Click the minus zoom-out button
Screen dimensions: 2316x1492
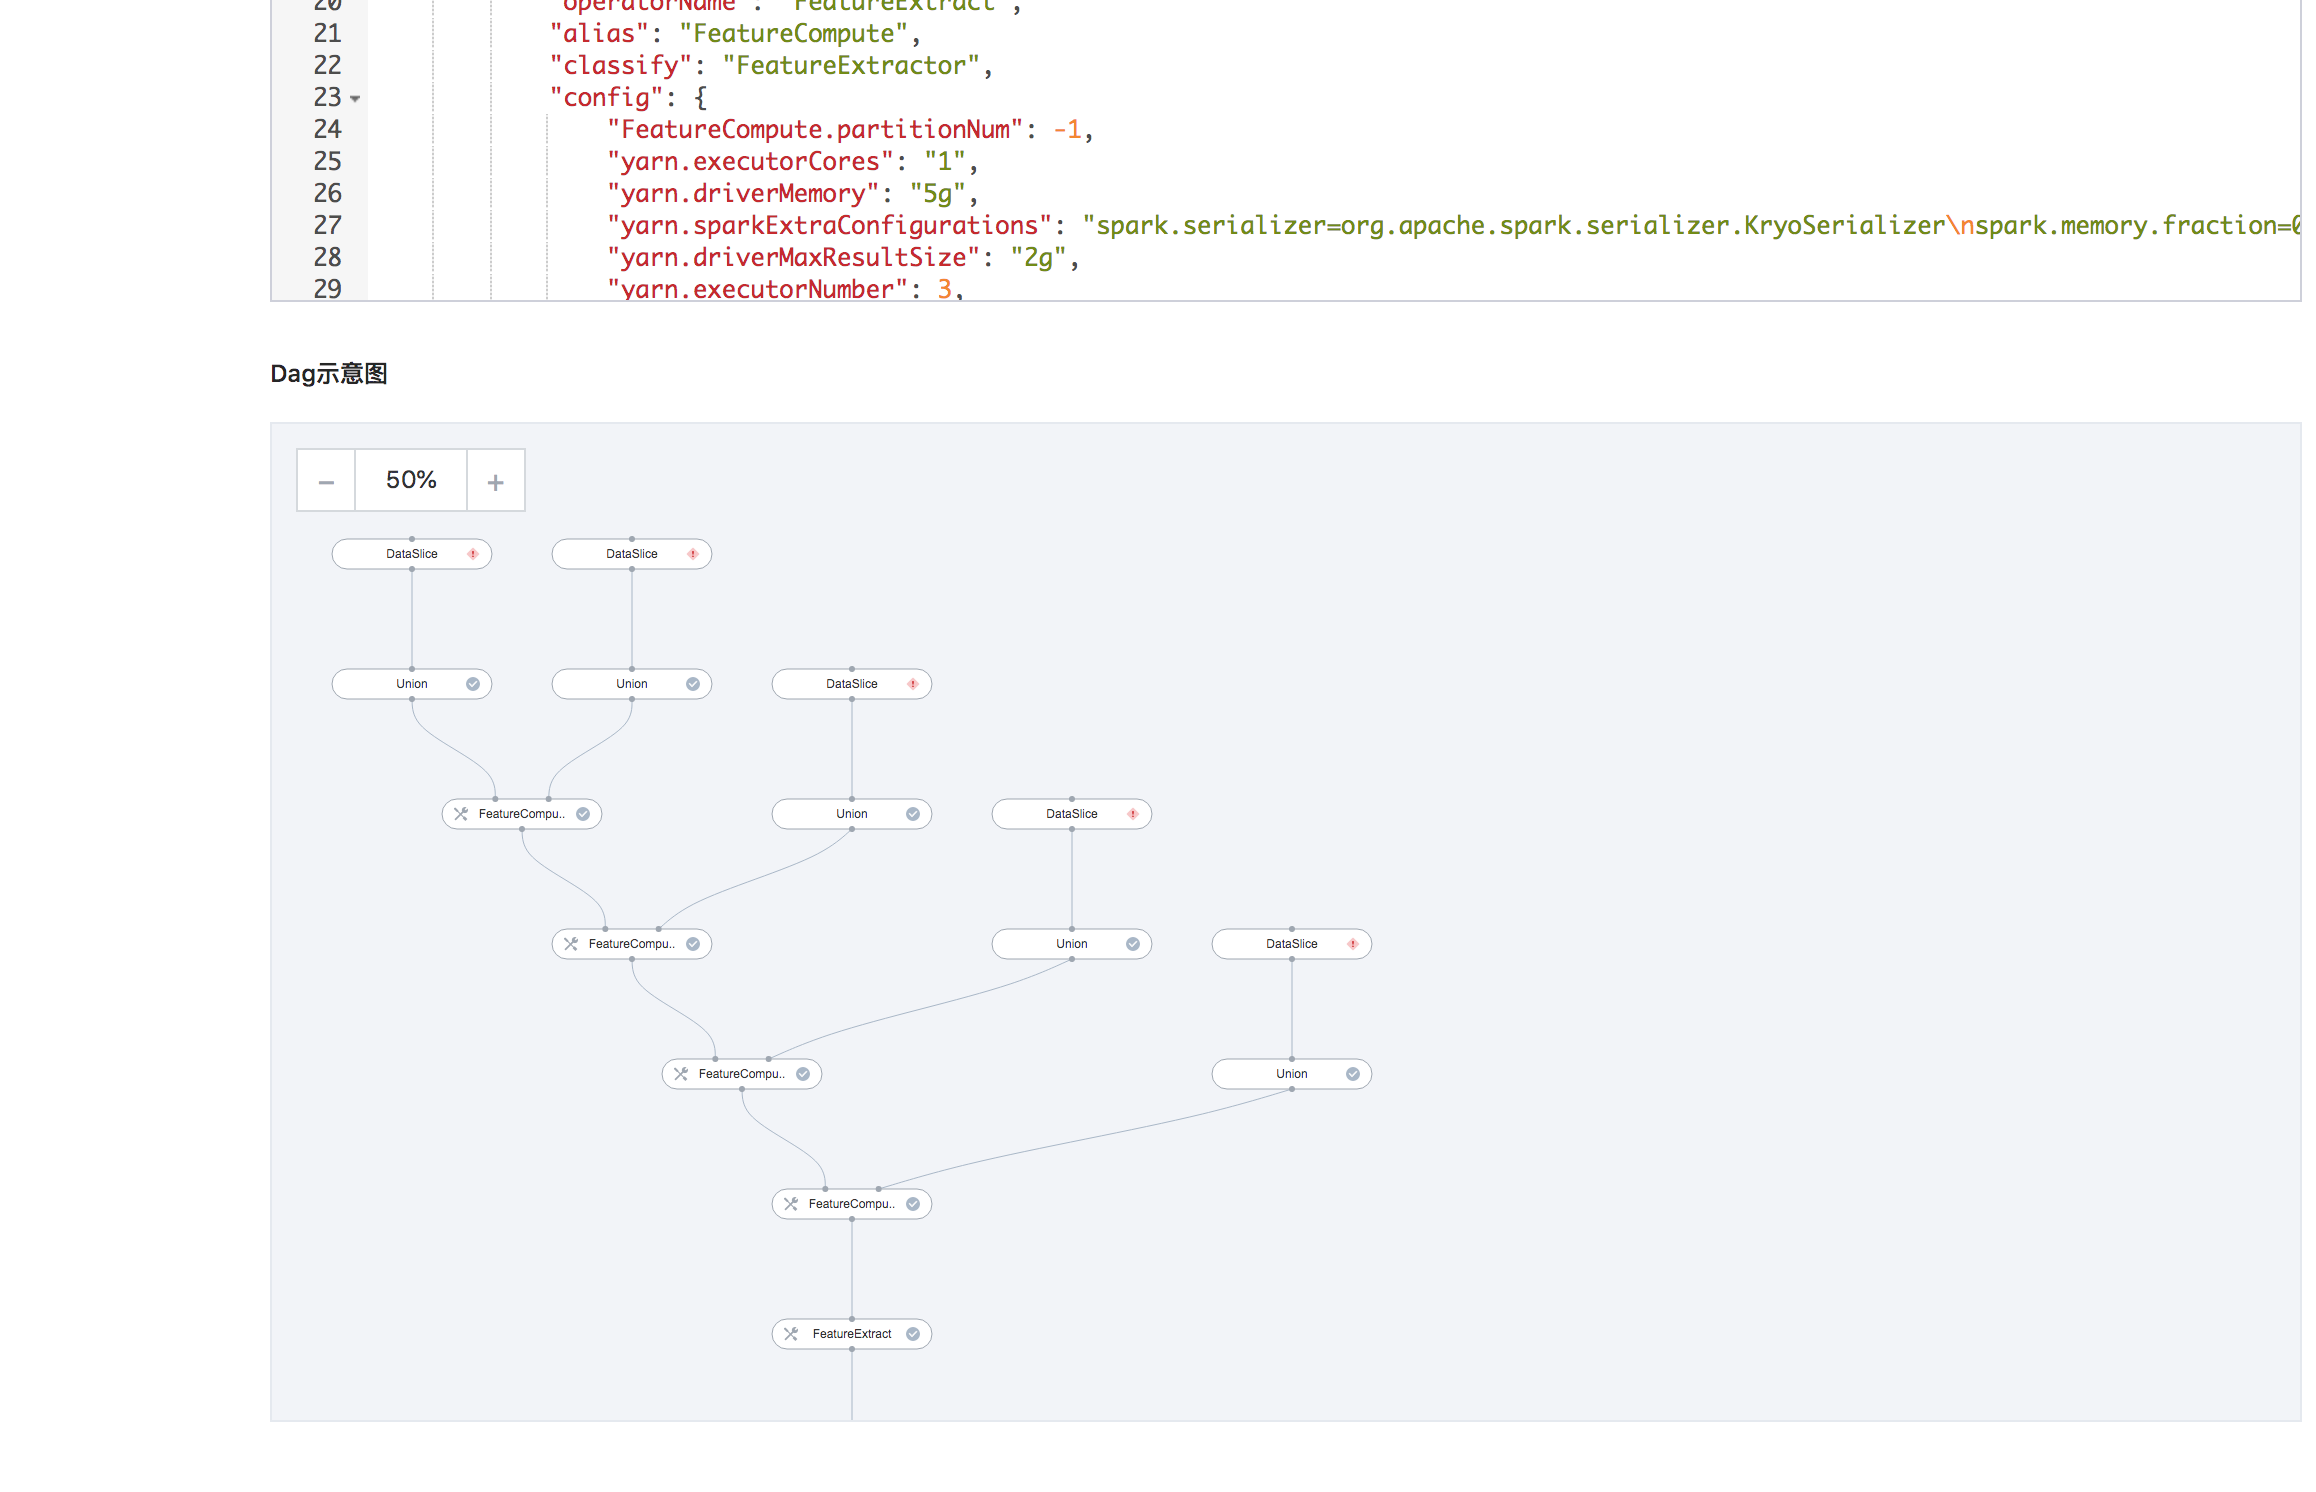pyautogui.click(x=326, y=481)
